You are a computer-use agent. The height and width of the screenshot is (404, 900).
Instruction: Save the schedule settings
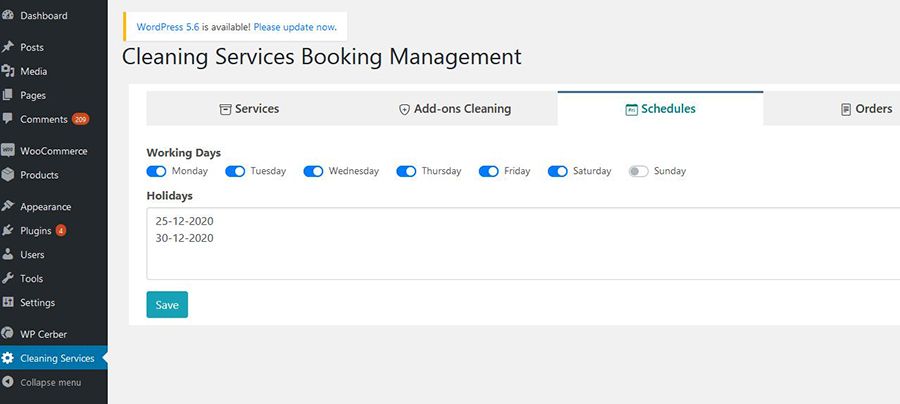click(167, 305)
